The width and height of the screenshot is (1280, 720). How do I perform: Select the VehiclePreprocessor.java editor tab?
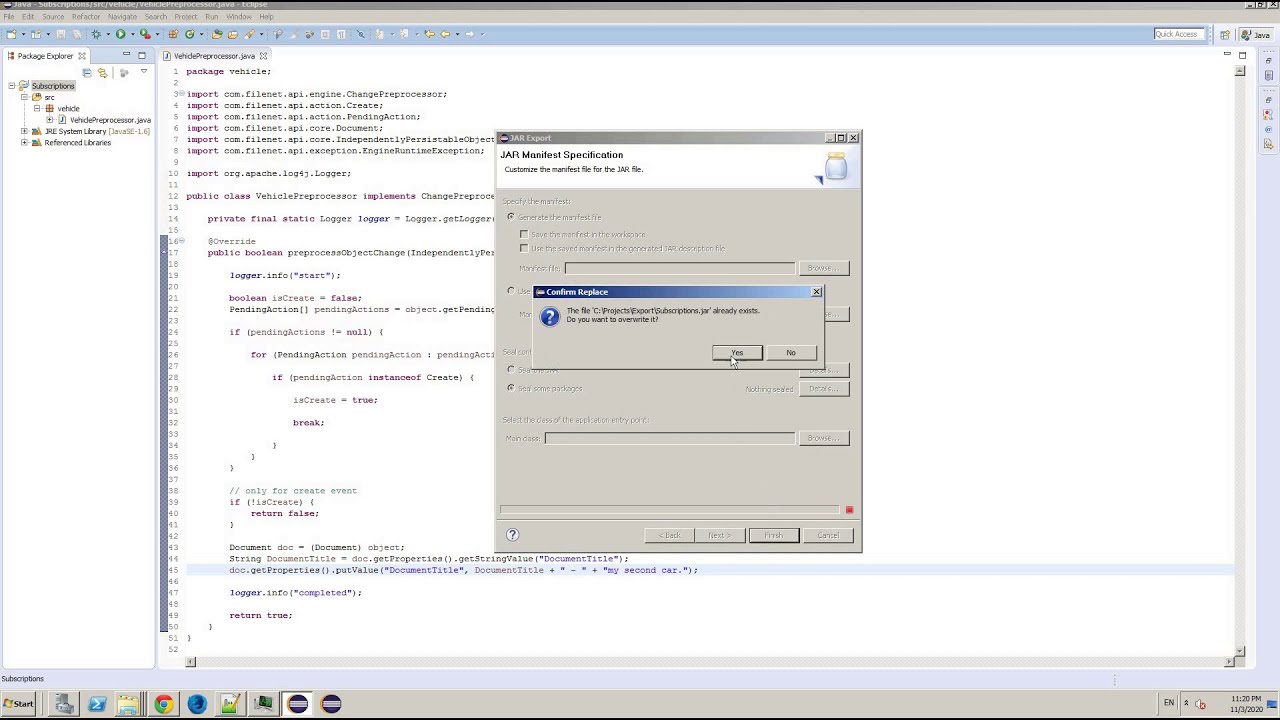click(213, 56)
